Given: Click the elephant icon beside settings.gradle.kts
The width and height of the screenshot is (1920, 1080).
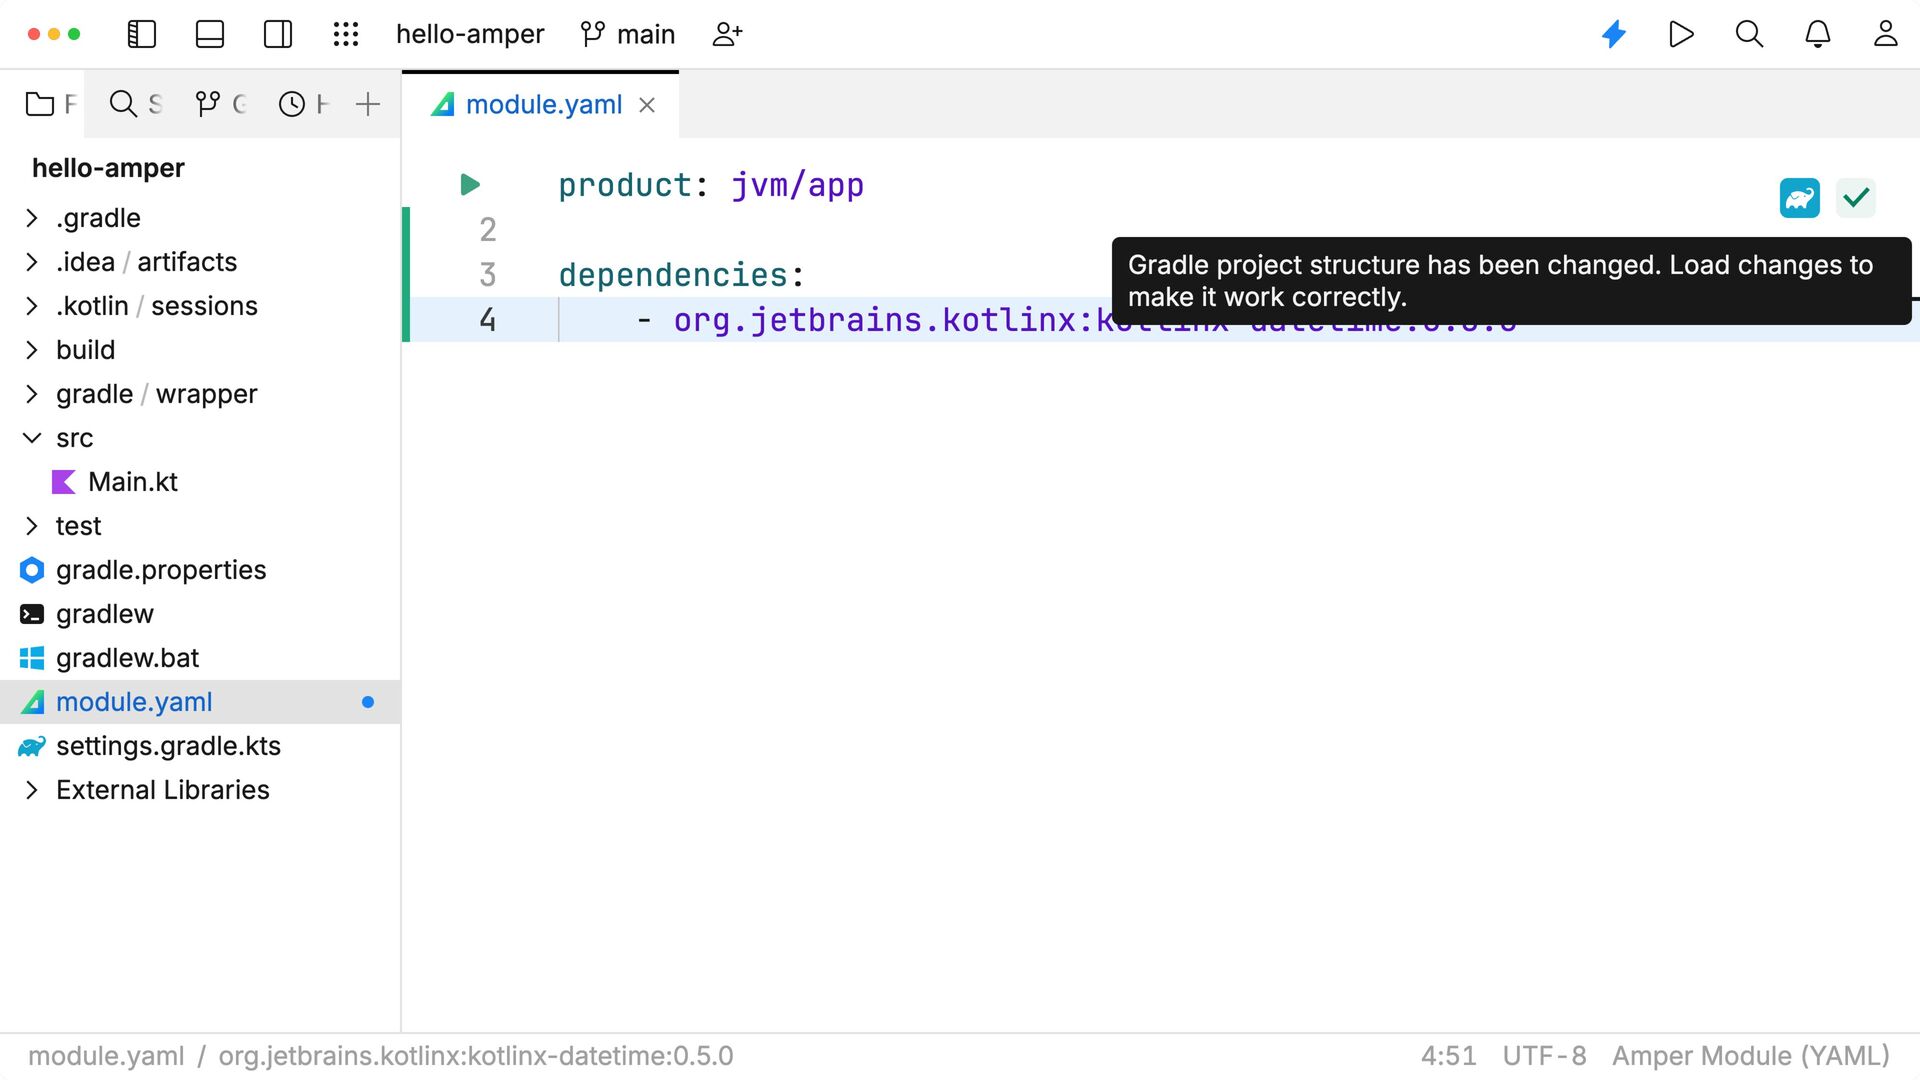Looking at the screenshot, I should pos(32,746).
